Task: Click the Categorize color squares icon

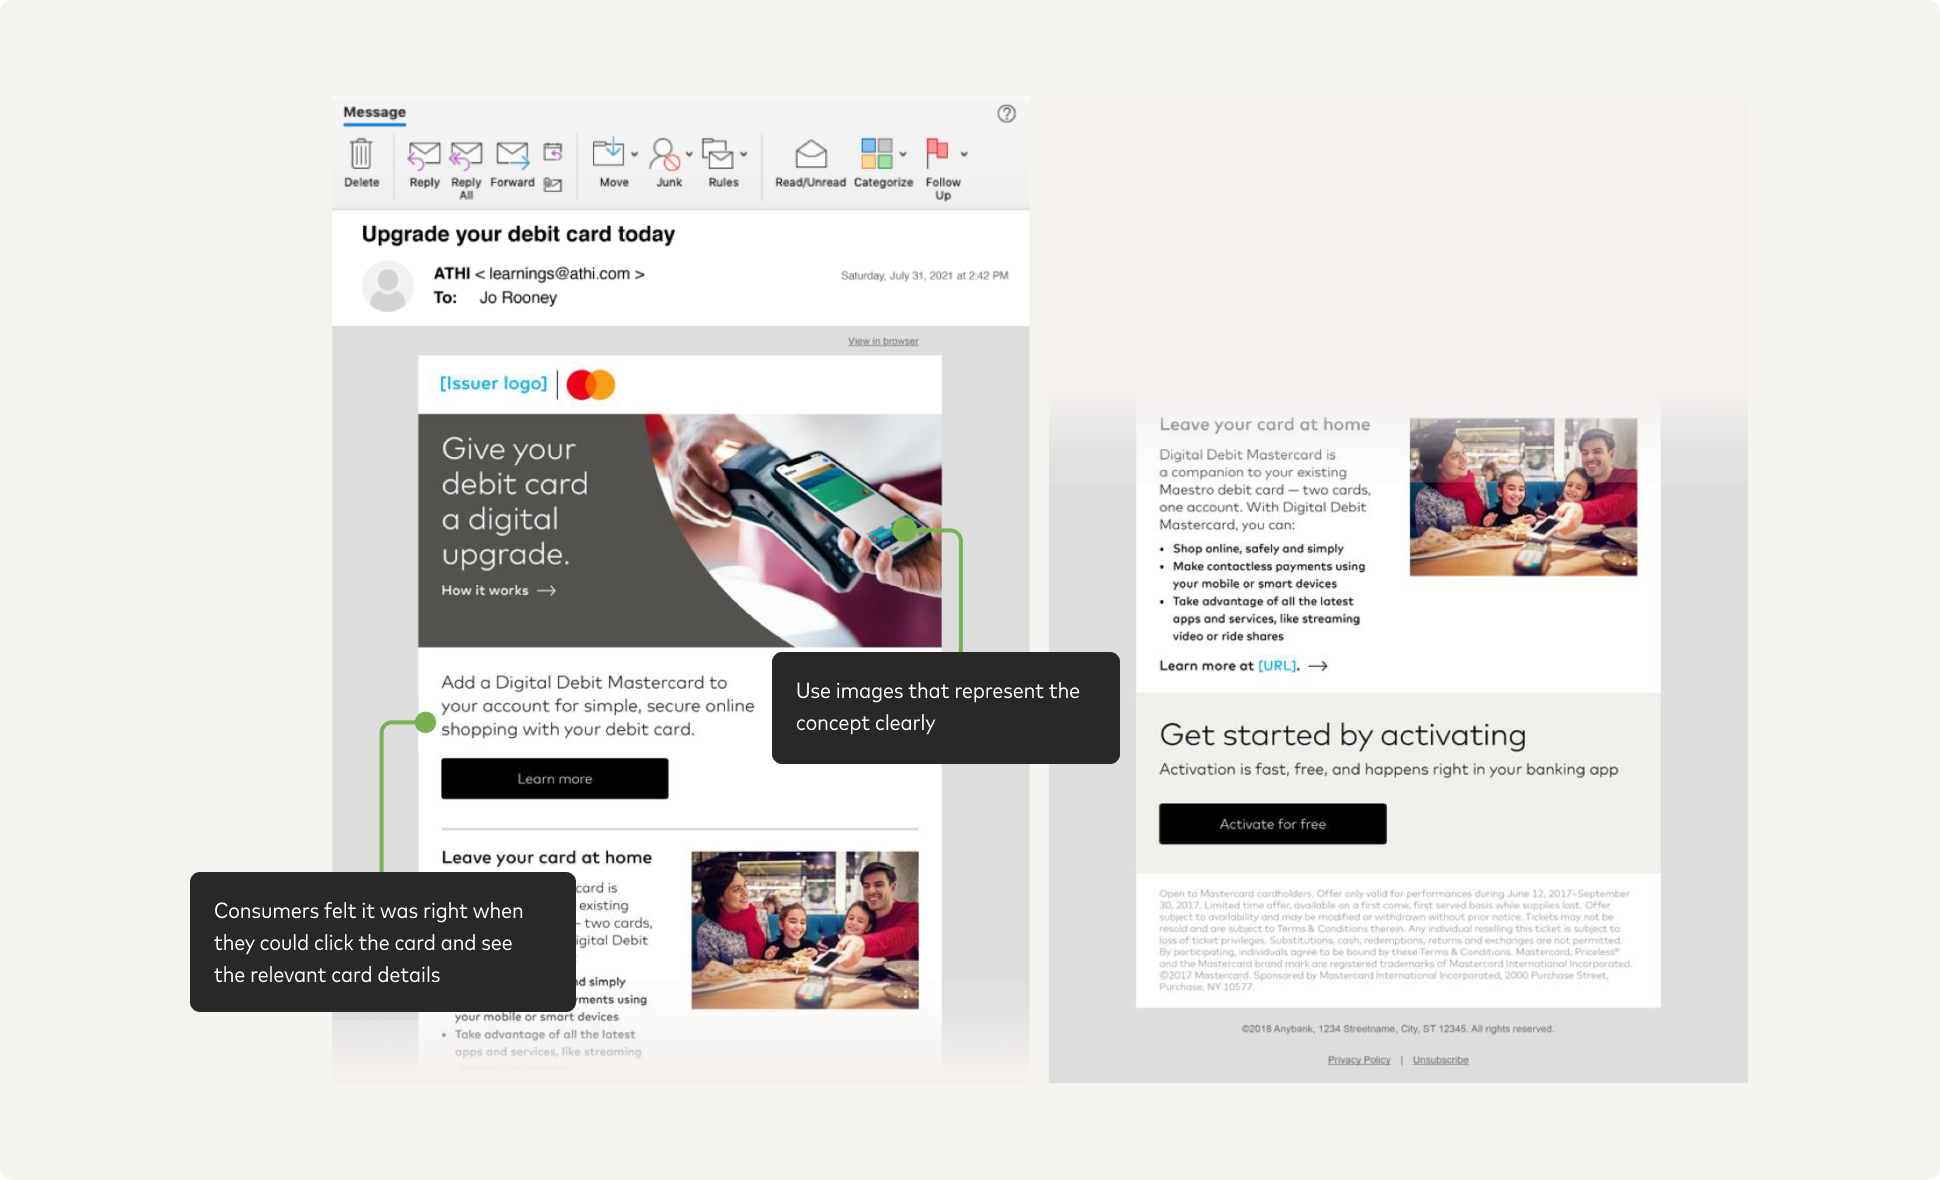Action: tap(876, 154)
